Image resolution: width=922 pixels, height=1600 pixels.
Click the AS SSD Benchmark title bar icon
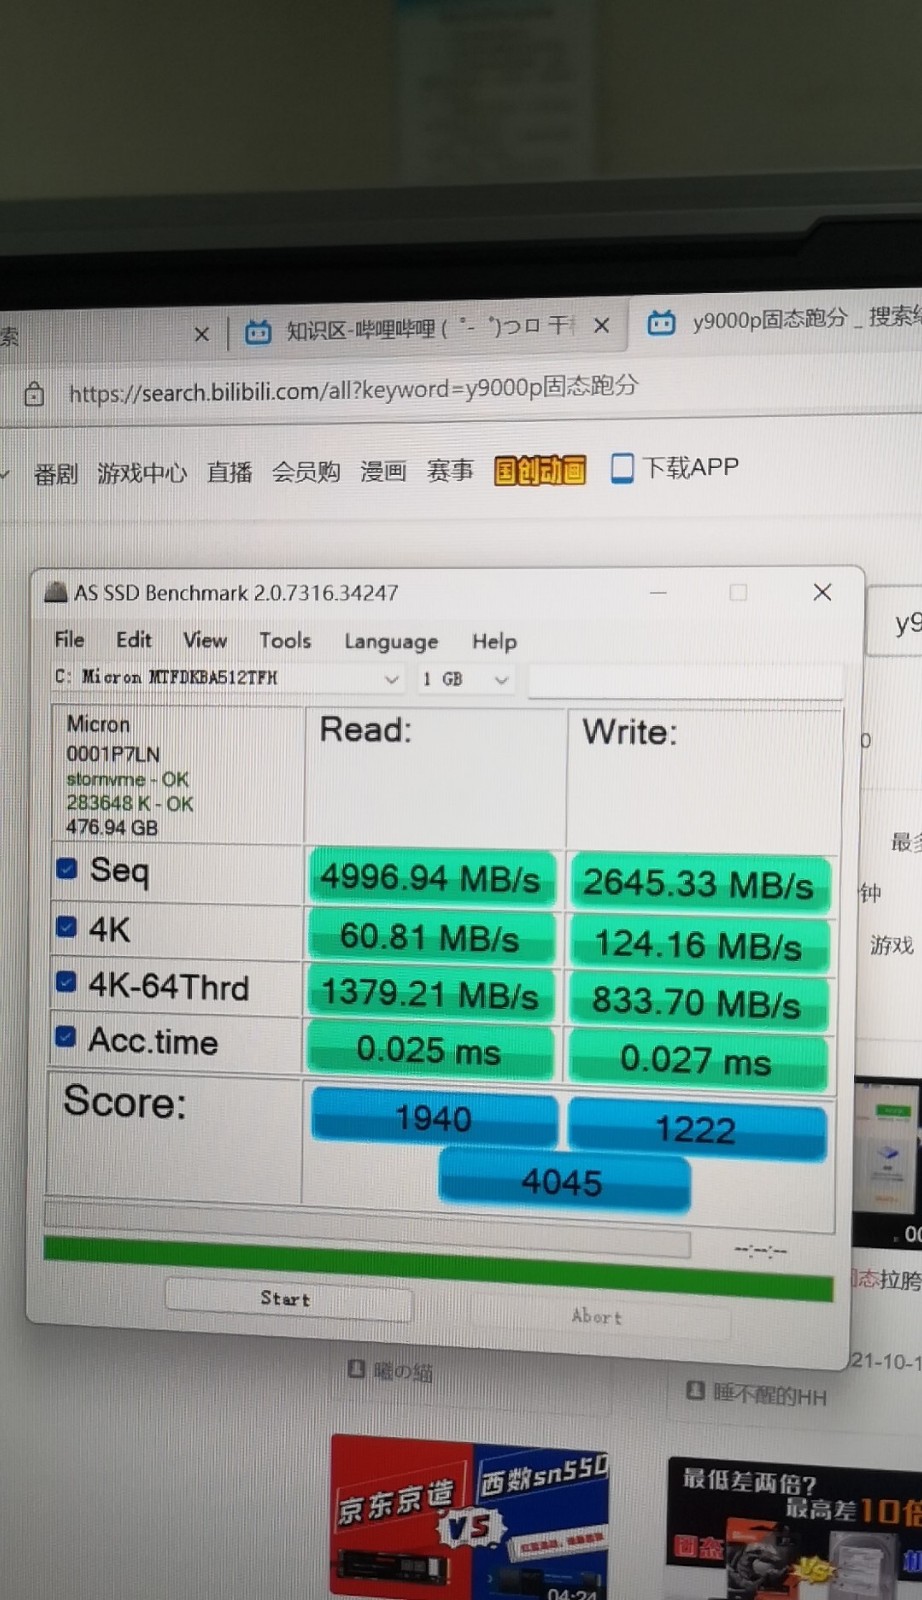(x=56, y=592)
